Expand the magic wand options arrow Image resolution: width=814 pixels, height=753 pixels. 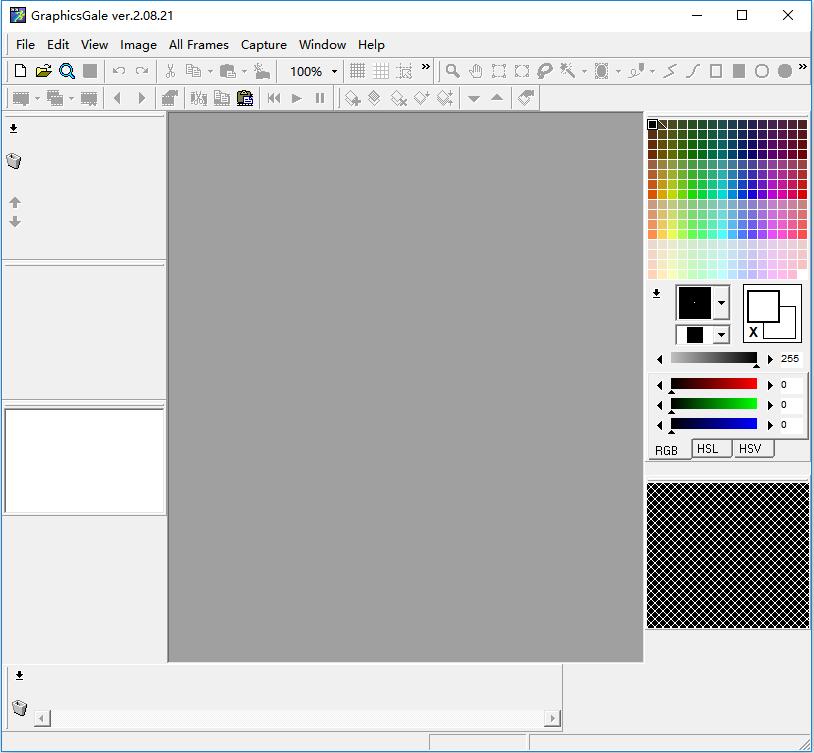[x=584, y=71]
